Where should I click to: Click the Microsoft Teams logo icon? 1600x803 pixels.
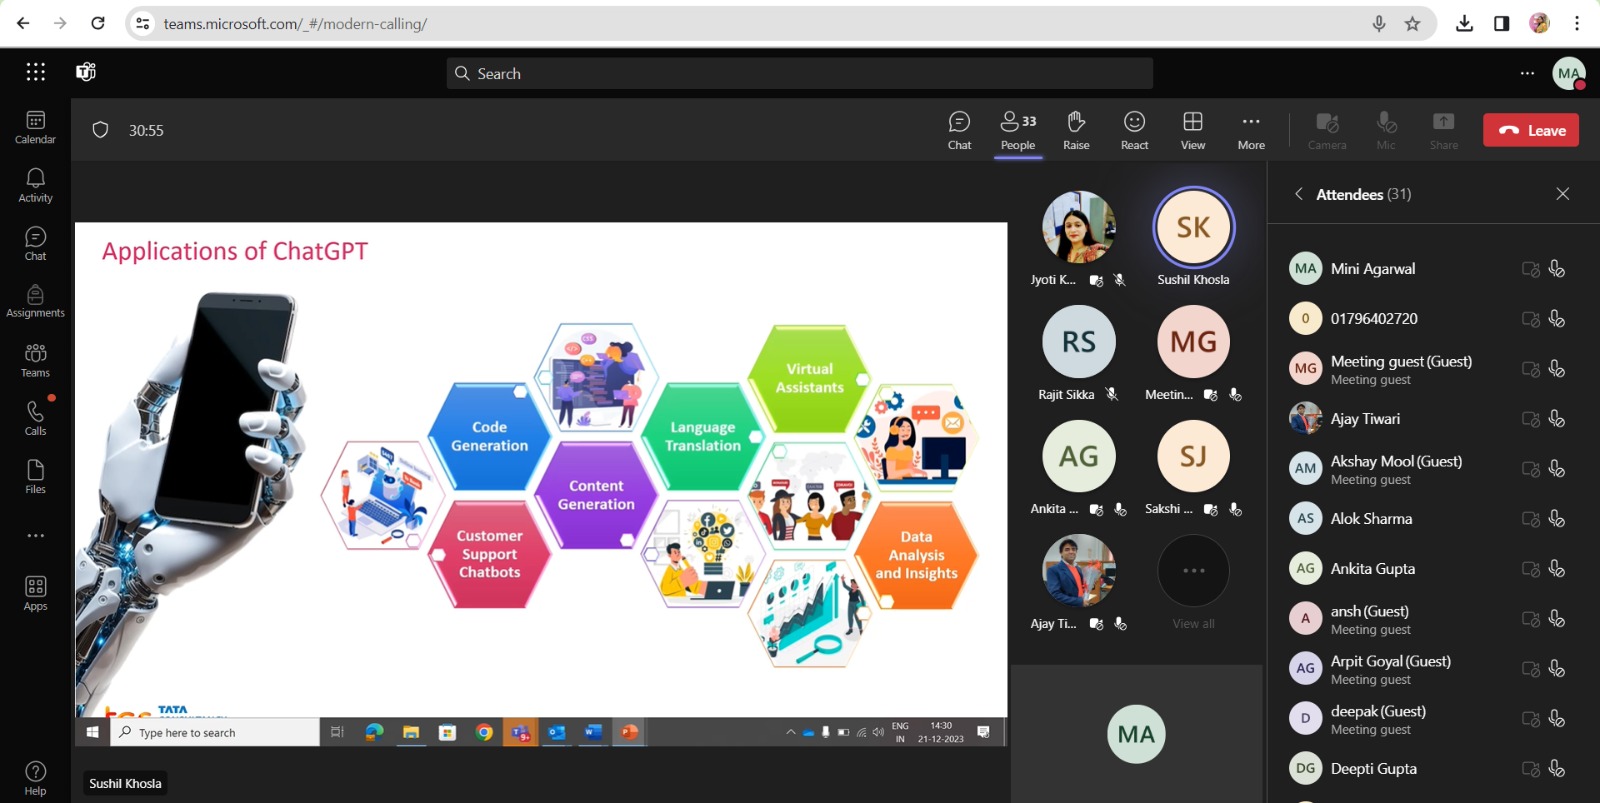point(86,72)
